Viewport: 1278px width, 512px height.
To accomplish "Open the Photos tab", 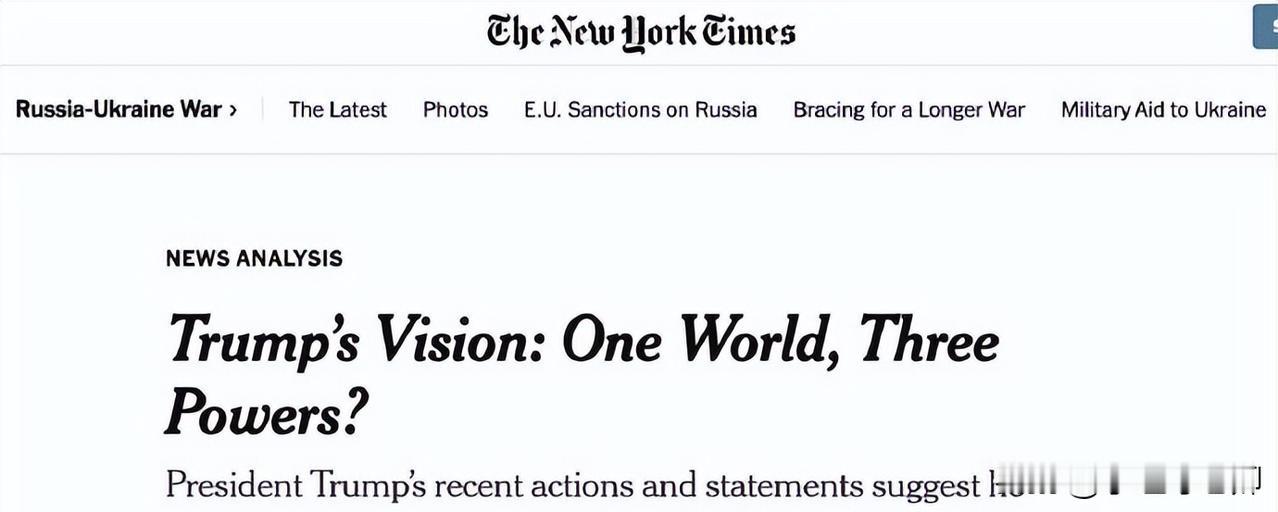I will click(x=455, y=110).
